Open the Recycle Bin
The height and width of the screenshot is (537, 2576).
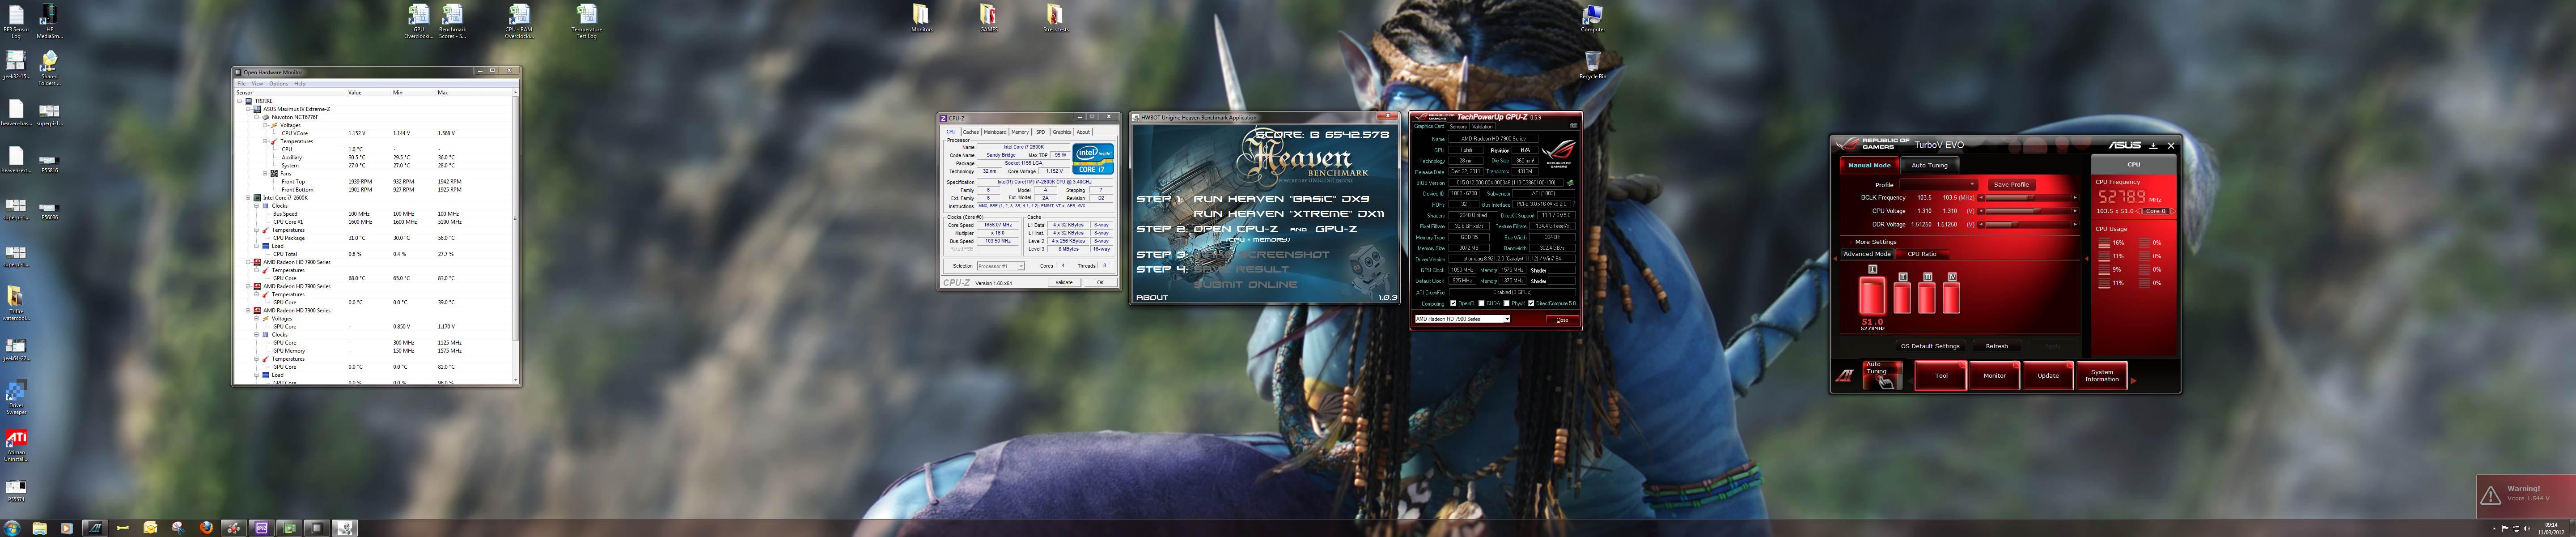(x=1593, y=63)
